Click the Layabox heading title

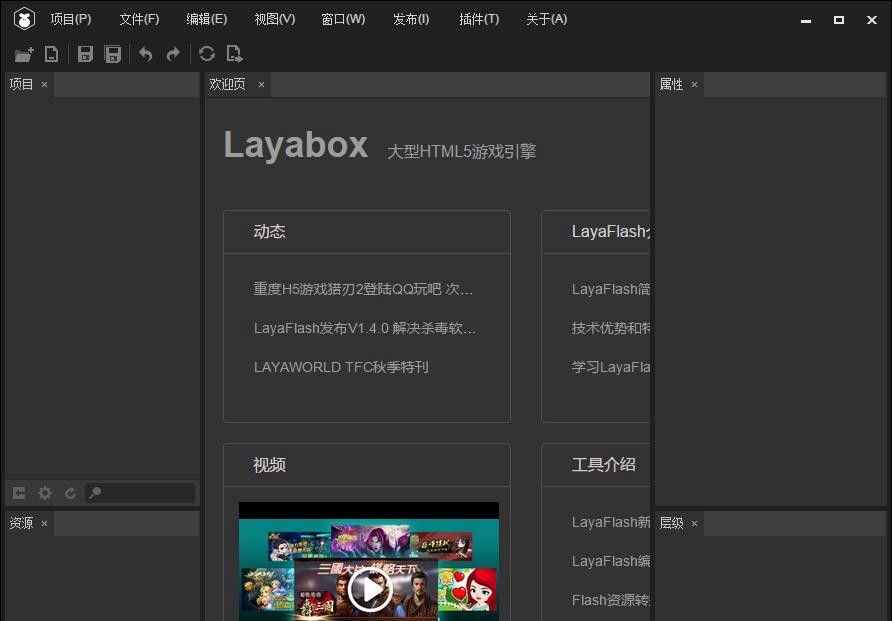tap(296, 146)
